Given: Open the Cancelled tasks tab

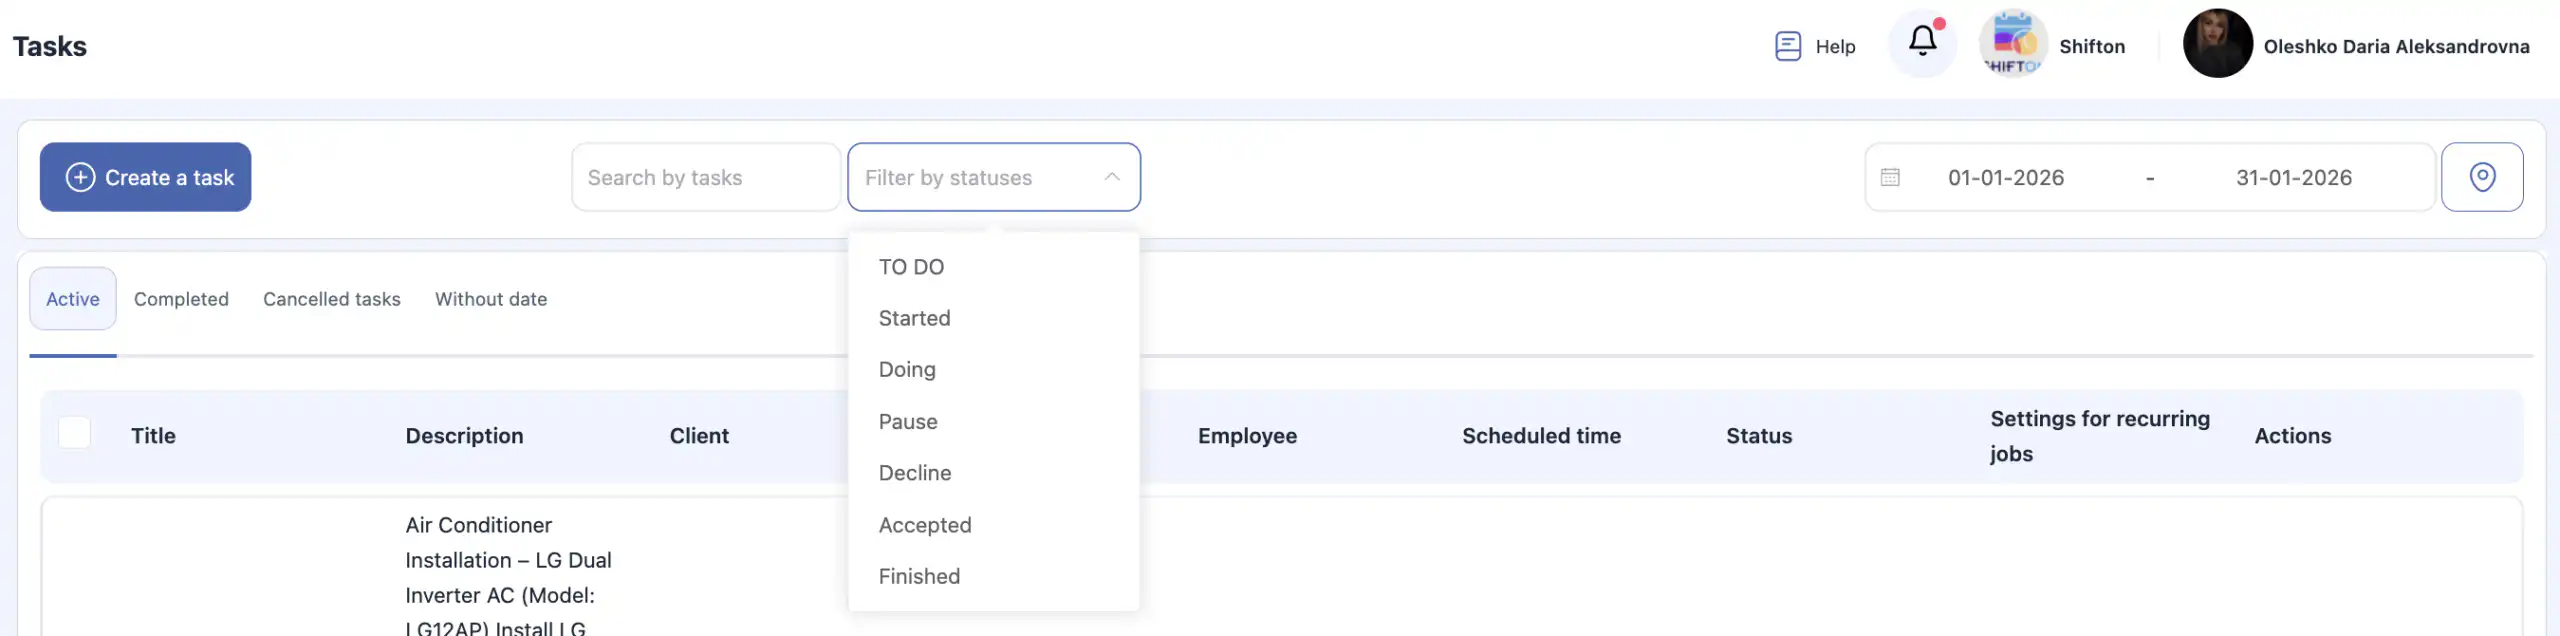Looking at the screenshot, I should coord(332,299).
